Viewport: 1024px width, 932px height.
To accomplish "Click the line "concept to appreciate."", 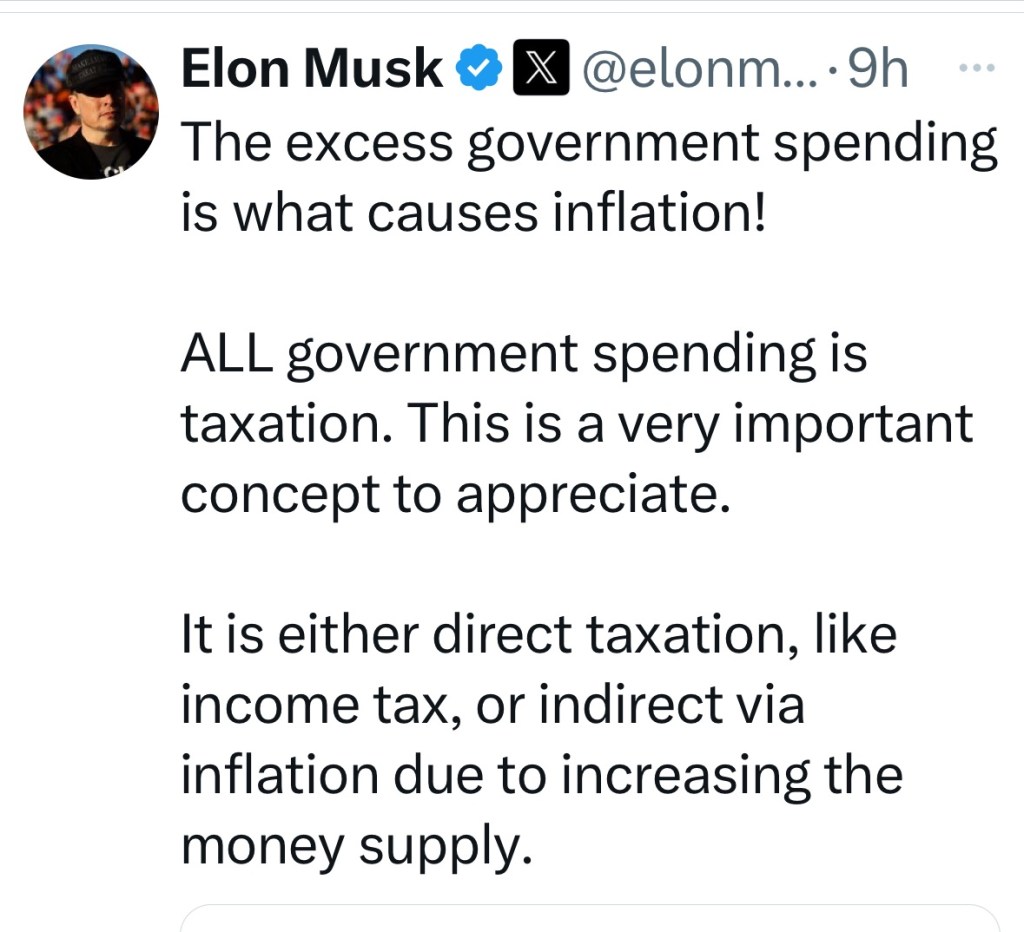I will [x=451, y=495].
